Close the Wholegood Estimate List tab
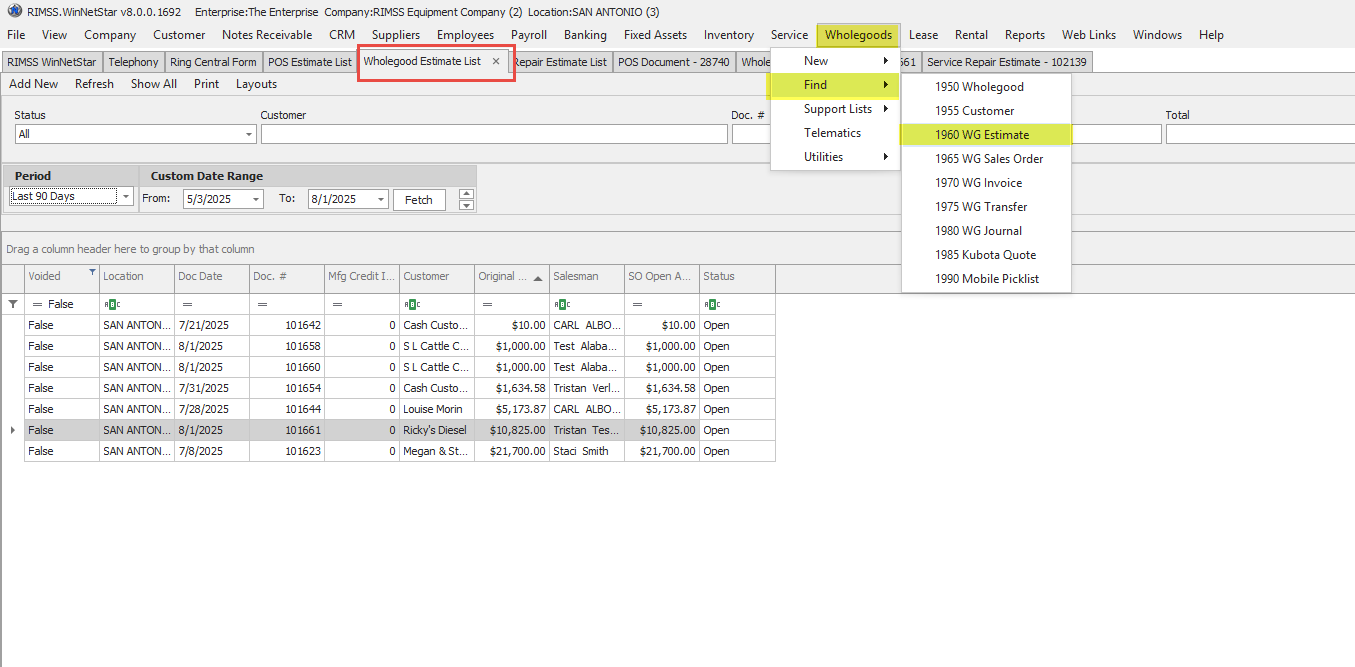The height and width of the screenshot is (667, 1355). [x=496, y=61]
